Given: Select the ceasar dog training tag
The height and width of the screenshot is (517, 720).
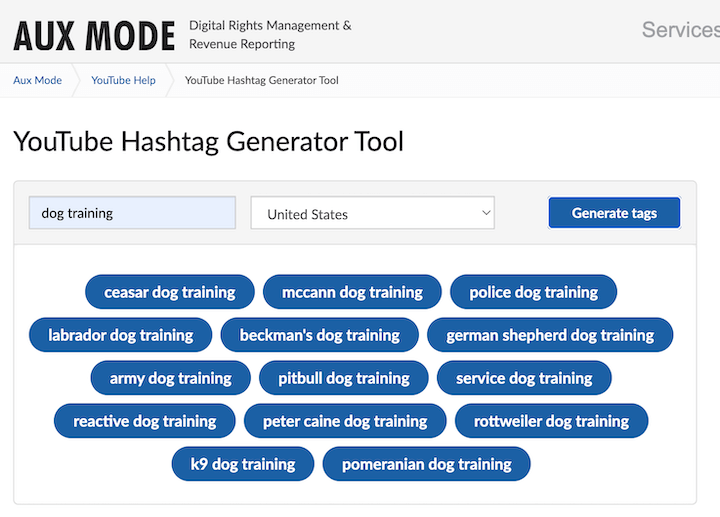Looking at the screenshot, I should tap(170, 292).
